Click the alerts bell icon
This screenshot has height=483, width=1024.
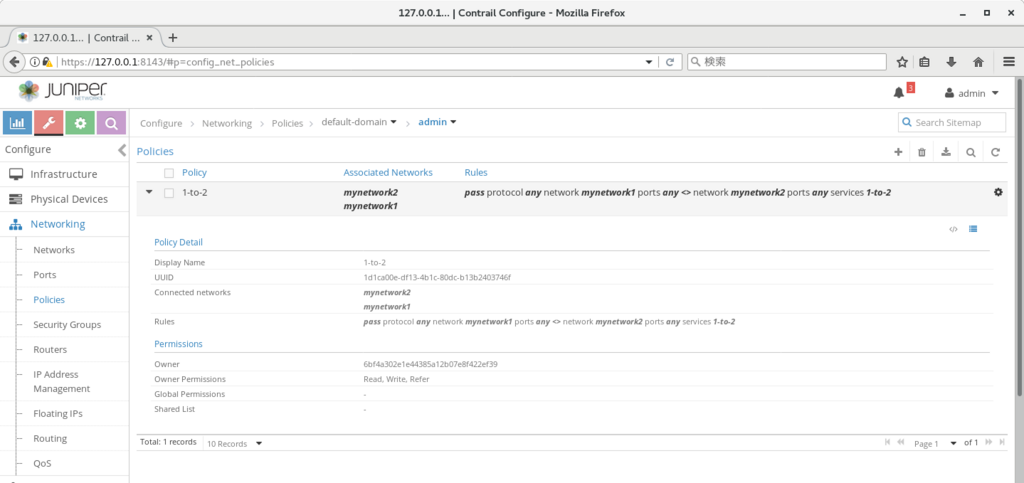coord(899,93)
